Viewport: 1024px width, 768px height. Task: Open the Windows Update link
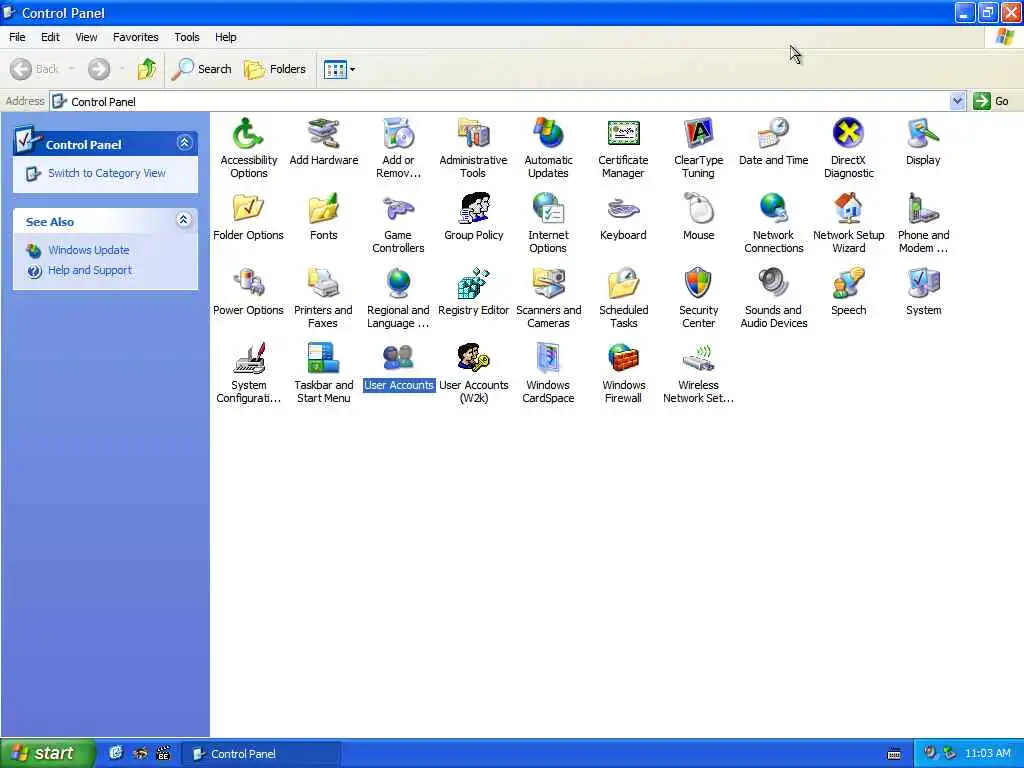[x=88, y=250]
